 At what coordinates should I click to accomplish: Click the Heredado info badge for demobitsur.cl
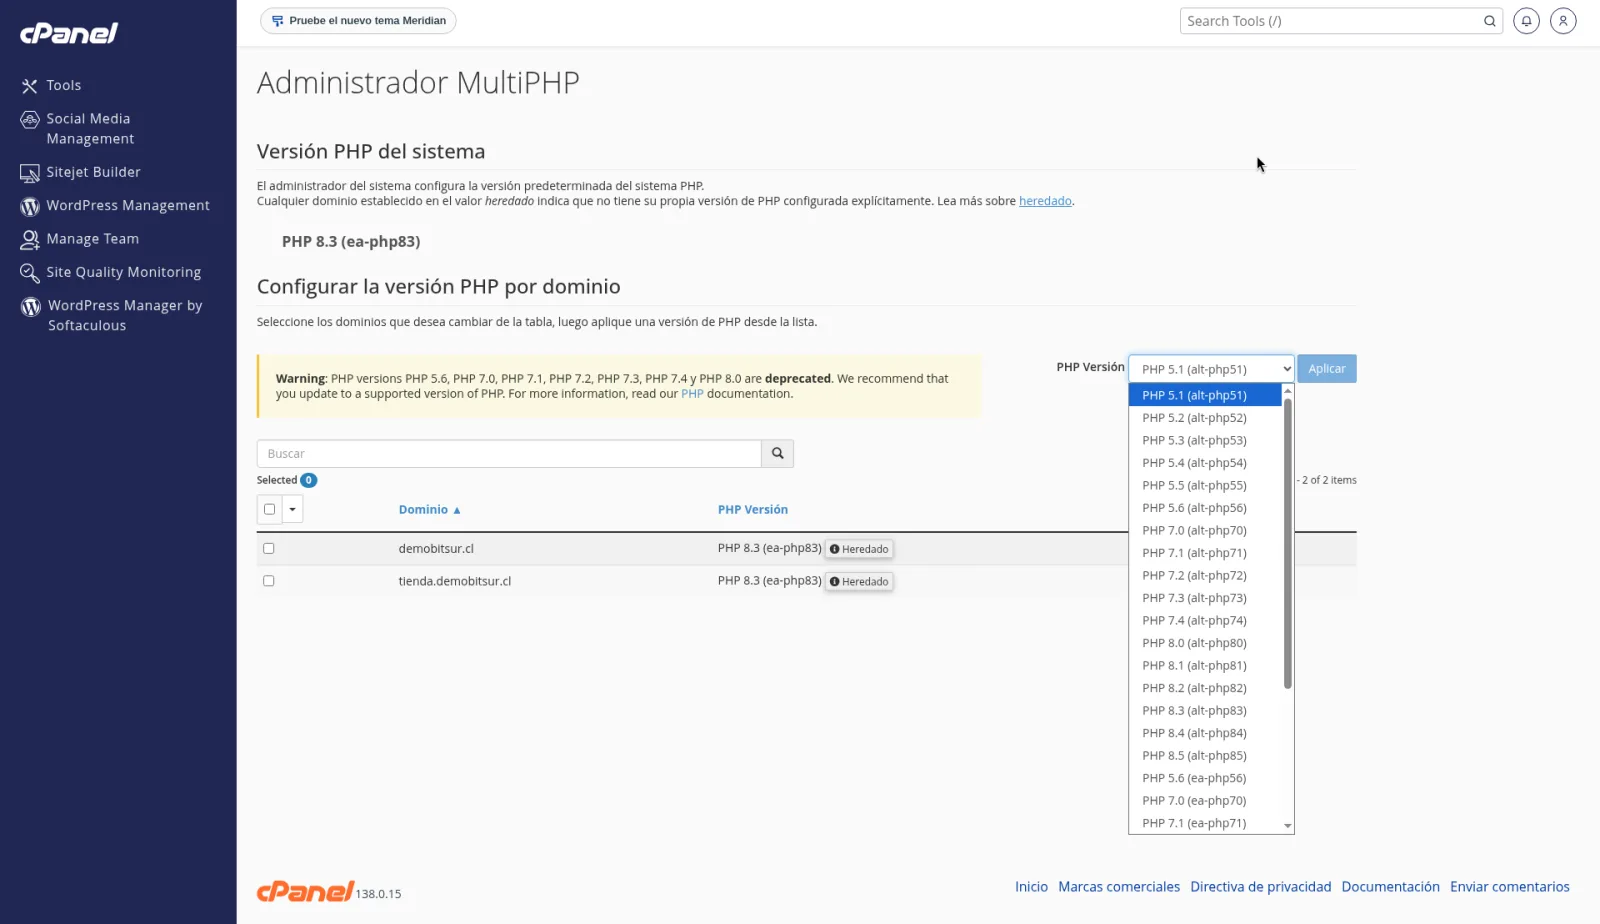pos(859,549)
